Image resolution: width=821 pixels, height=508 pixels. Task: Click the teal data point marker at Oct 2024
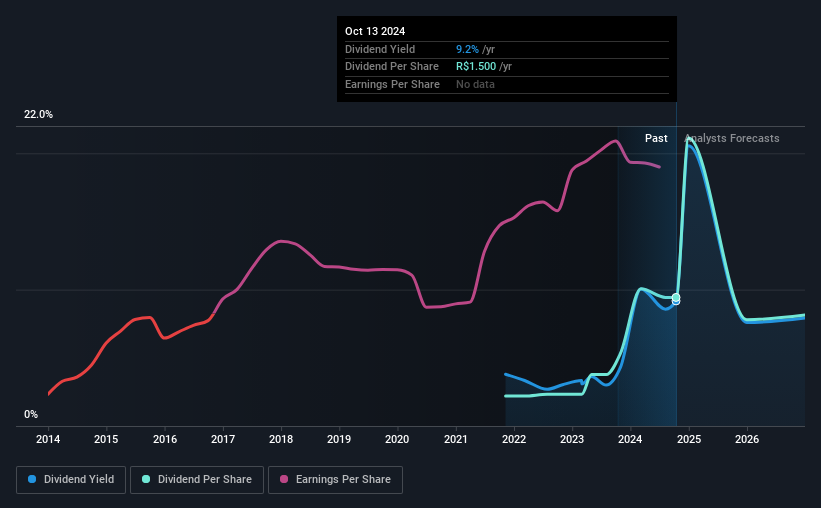tap(676, 297)
